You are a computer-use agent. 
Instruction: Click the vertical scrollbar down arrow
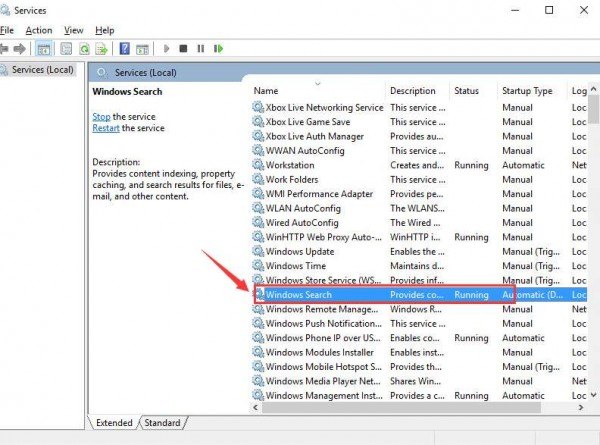[x=593, y=395]
